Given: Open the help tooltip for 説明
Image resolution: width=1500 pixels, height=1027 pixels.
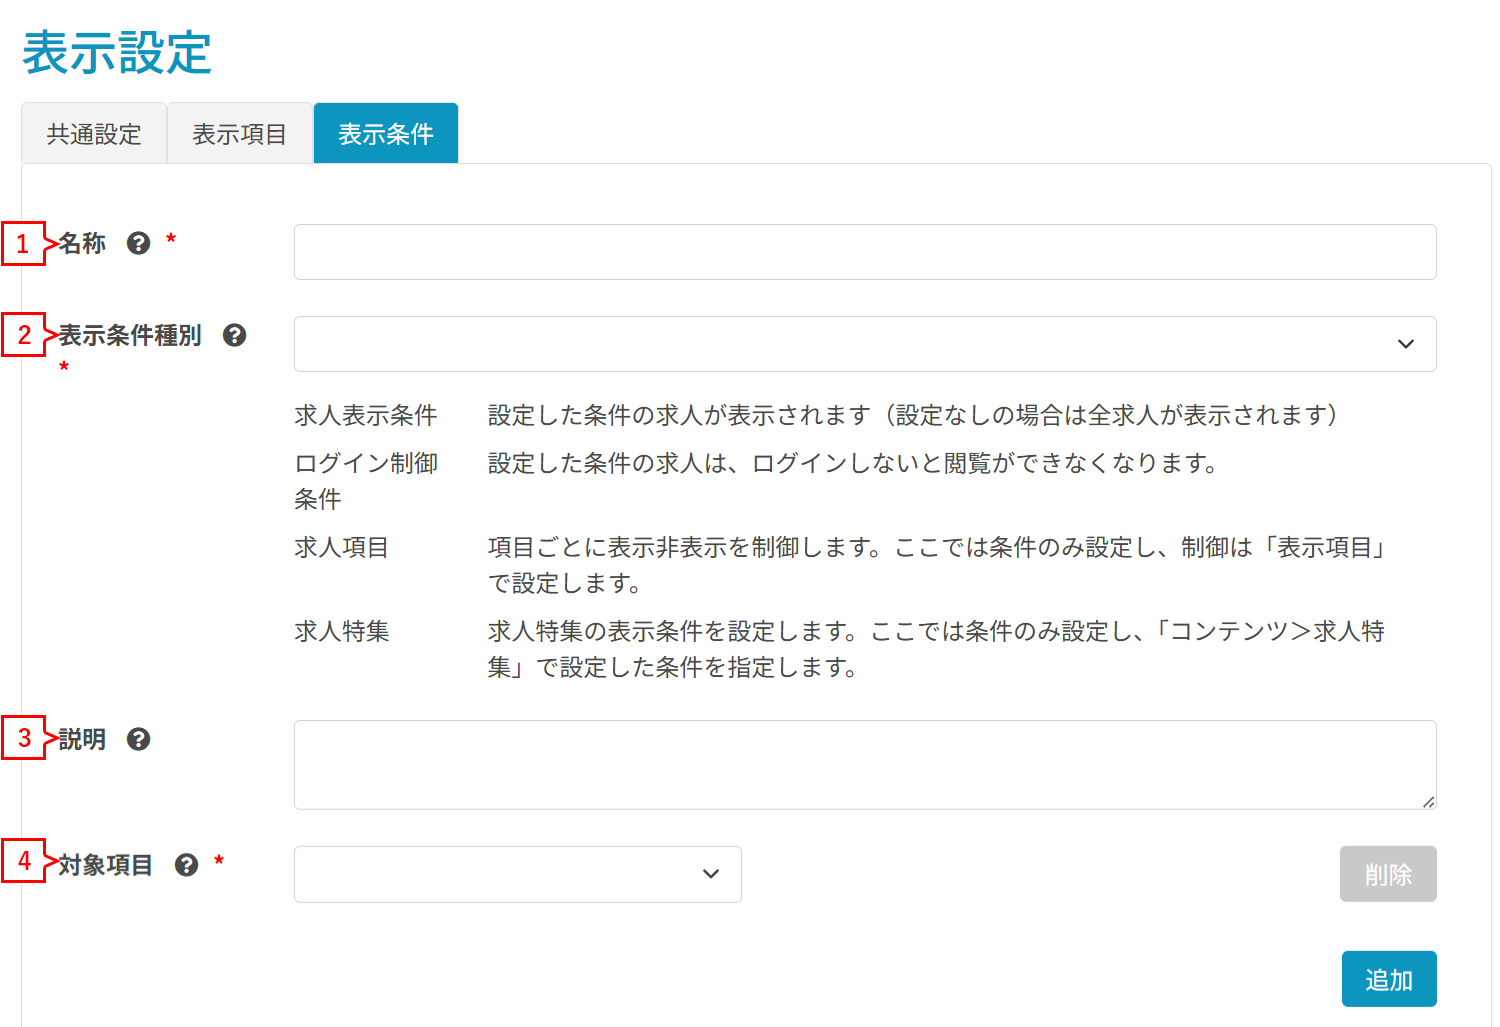Looking at the screenshot, I should click(138, 739).
